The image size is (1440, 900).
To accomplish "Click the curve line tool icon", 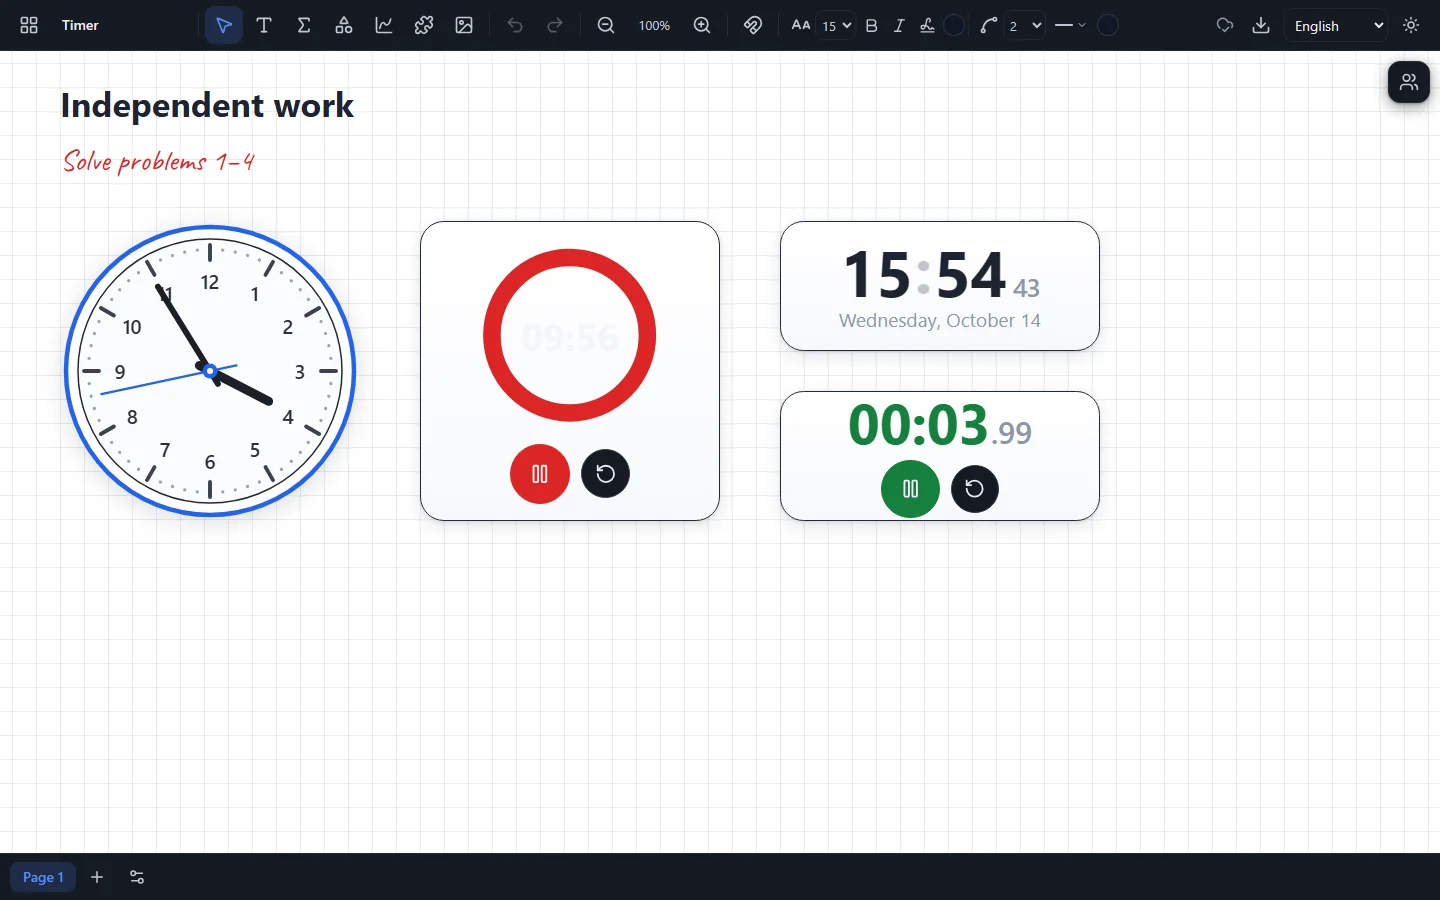I will point(989,25).
